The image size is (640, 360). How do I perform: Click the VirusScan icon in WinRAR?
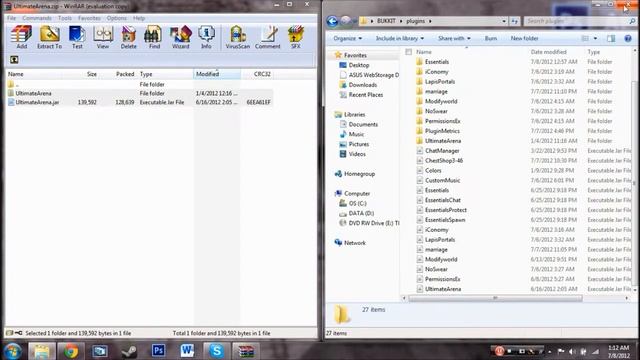(238, 38)
